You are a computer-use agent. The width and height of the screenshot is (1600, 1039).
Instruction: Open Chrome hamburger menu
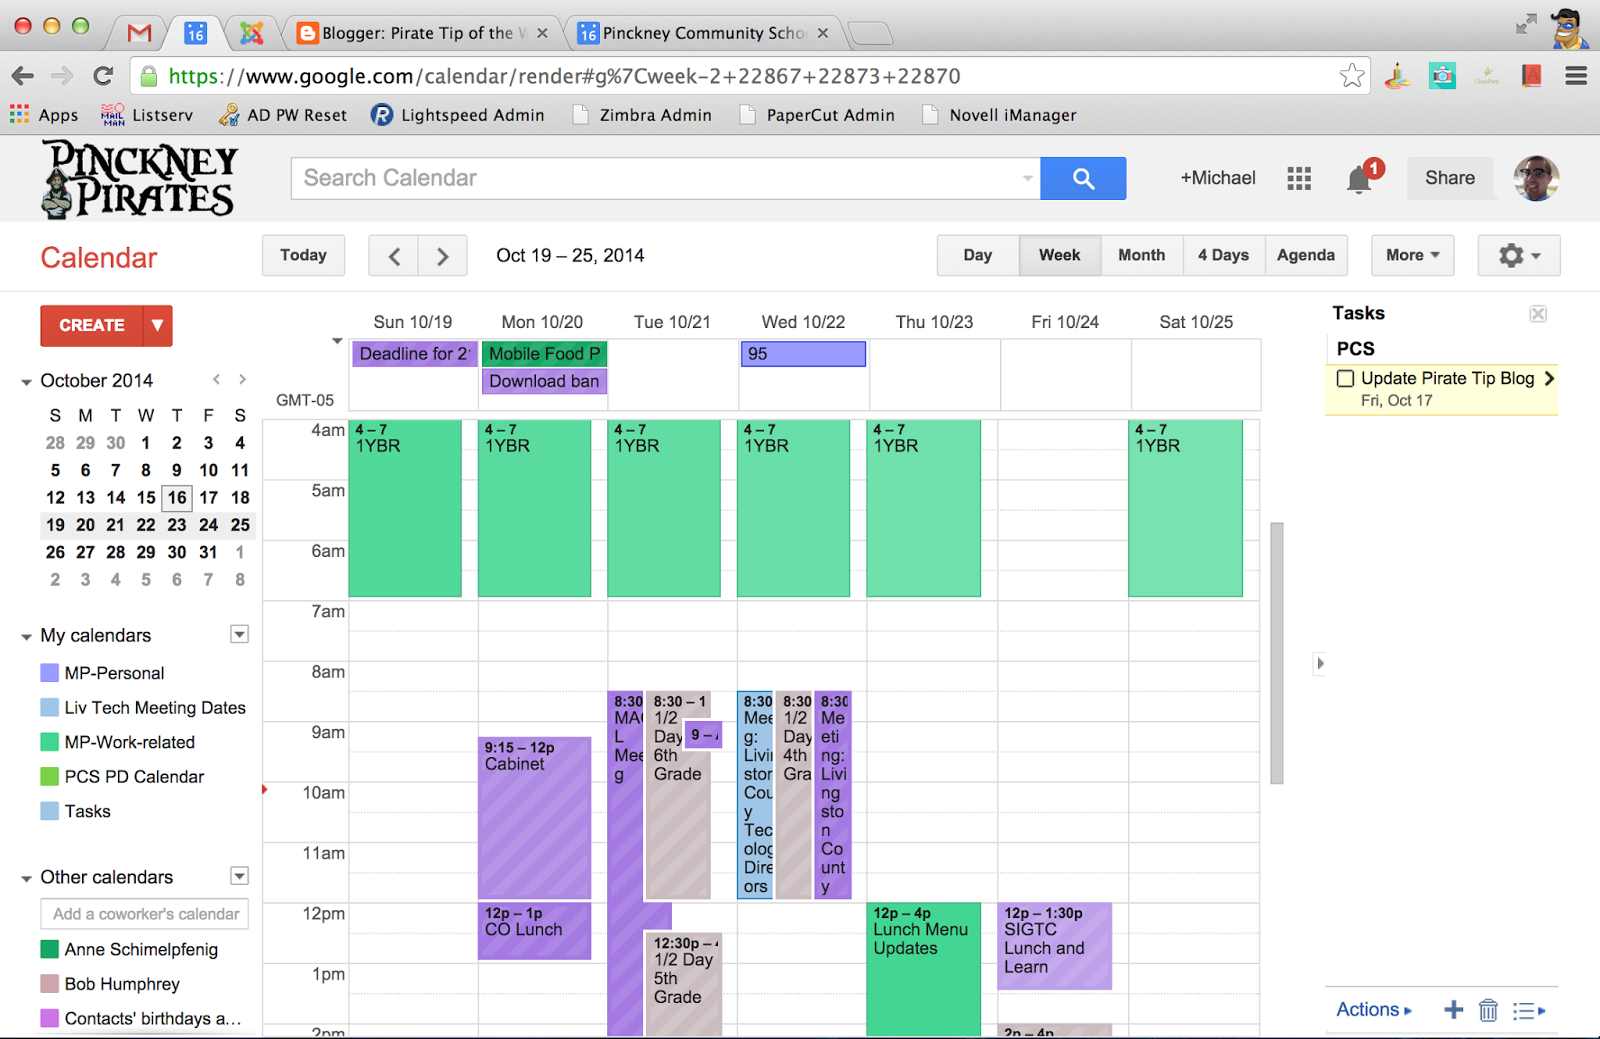coord(1576,76)
